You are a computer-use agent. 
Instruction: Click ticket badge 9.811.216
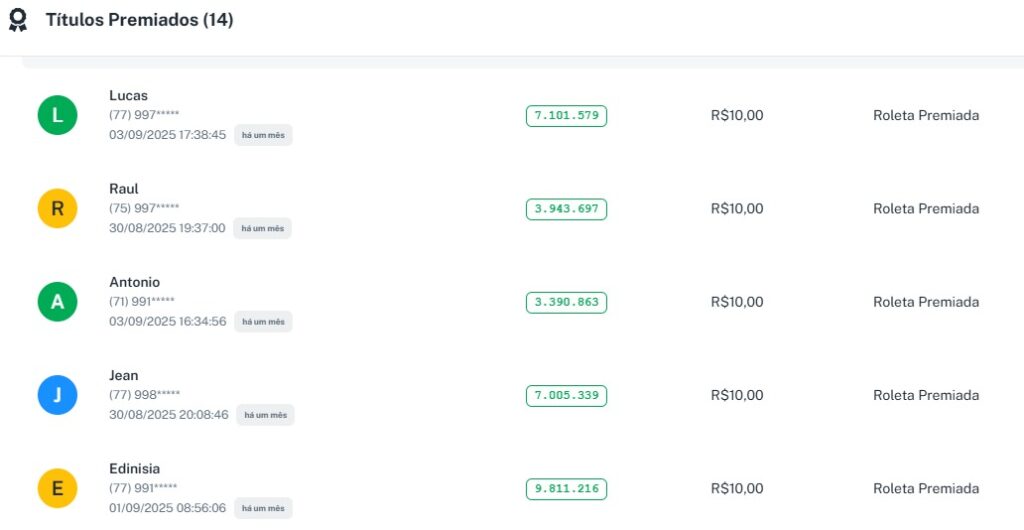click(566, 489)
